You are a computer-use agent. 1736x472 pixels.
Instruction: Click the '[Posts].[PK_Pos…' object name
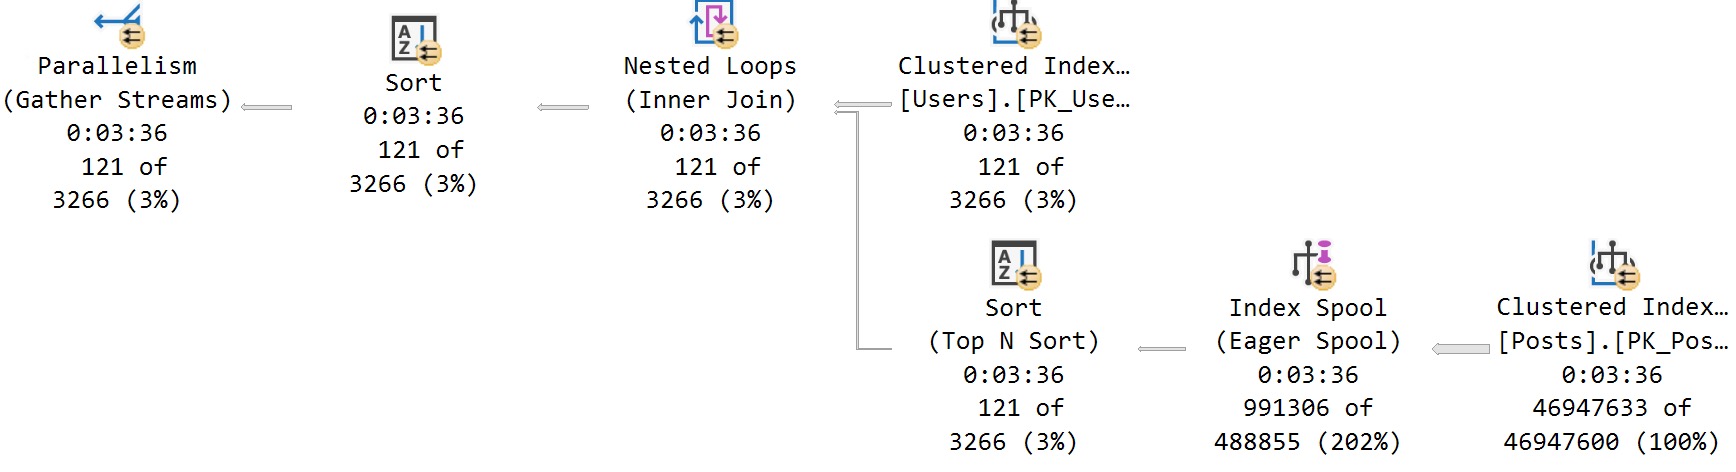coord(1612,341)
